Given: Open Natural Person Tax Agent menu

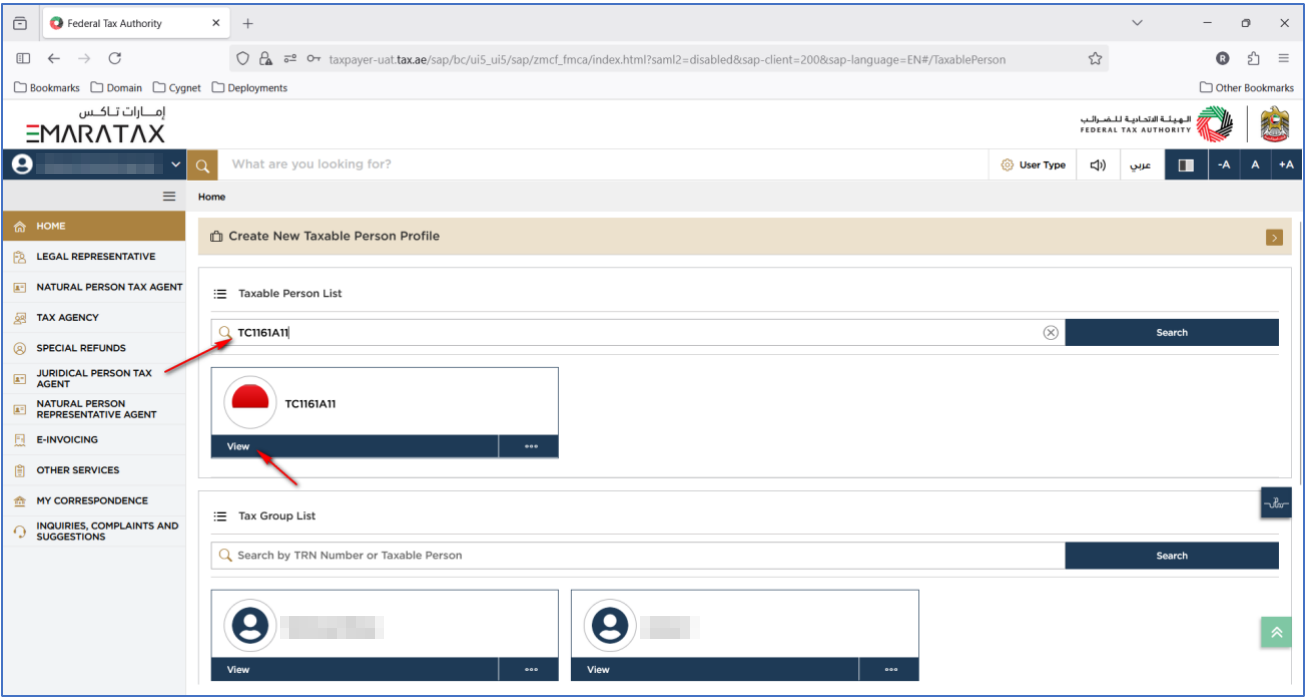Looking at the screenshot, I should point(94,287).
